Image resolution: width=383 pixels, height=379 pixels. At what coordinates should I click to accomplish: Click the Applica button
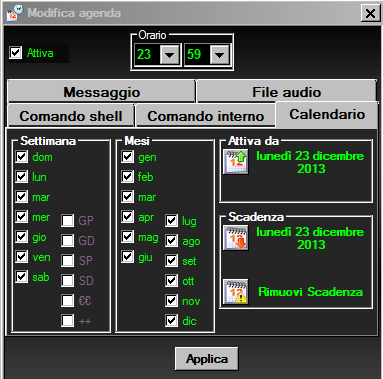click(x=207, y=359)
